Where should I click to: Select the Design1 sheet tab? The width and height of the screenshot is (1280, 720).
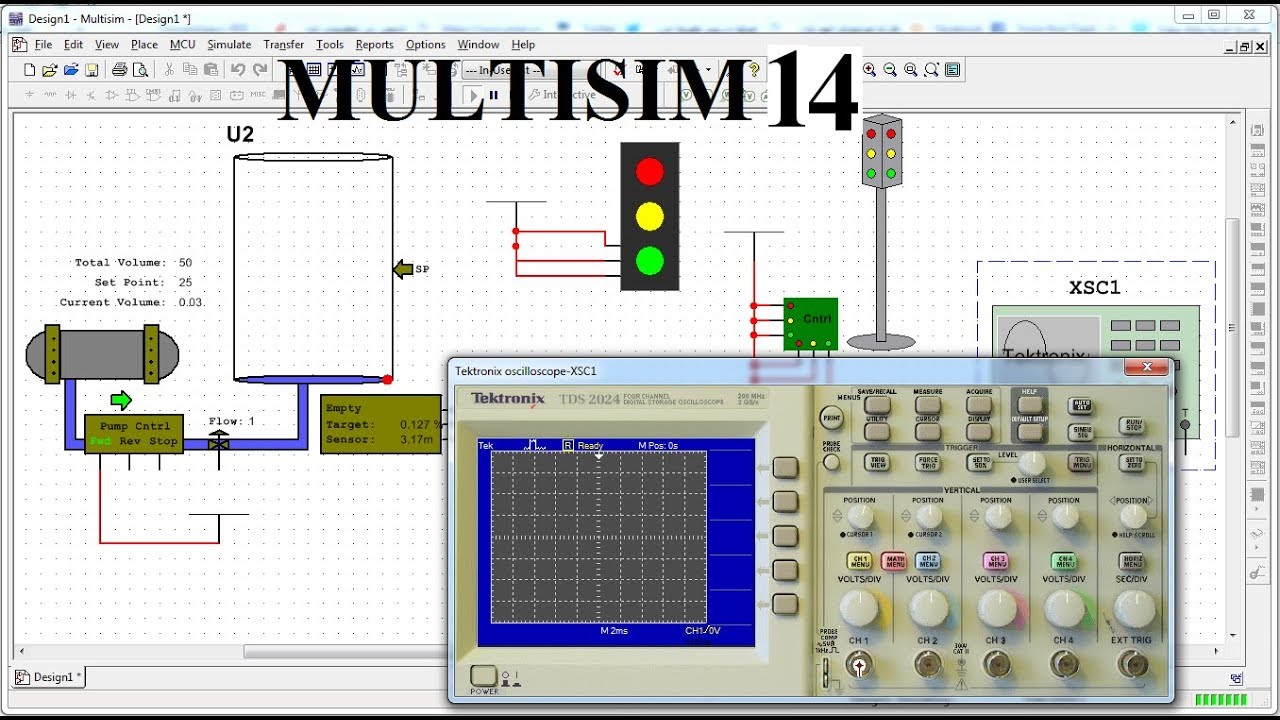click(50, 677)
